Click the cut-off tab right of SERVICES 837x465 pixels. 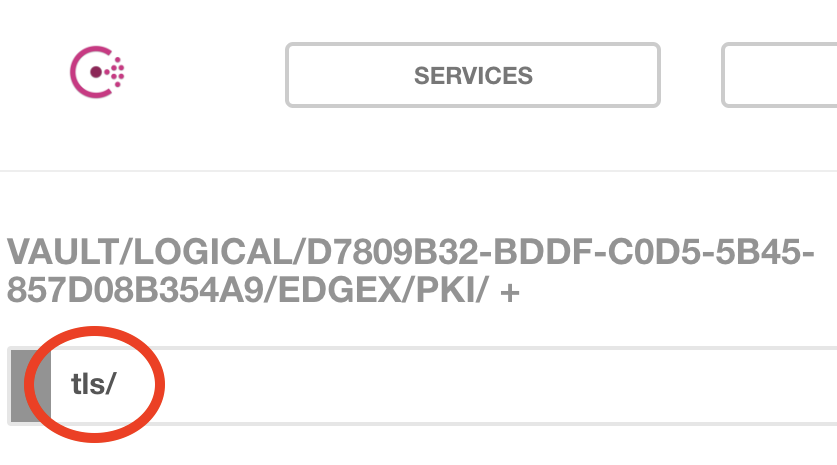(780, 75)
